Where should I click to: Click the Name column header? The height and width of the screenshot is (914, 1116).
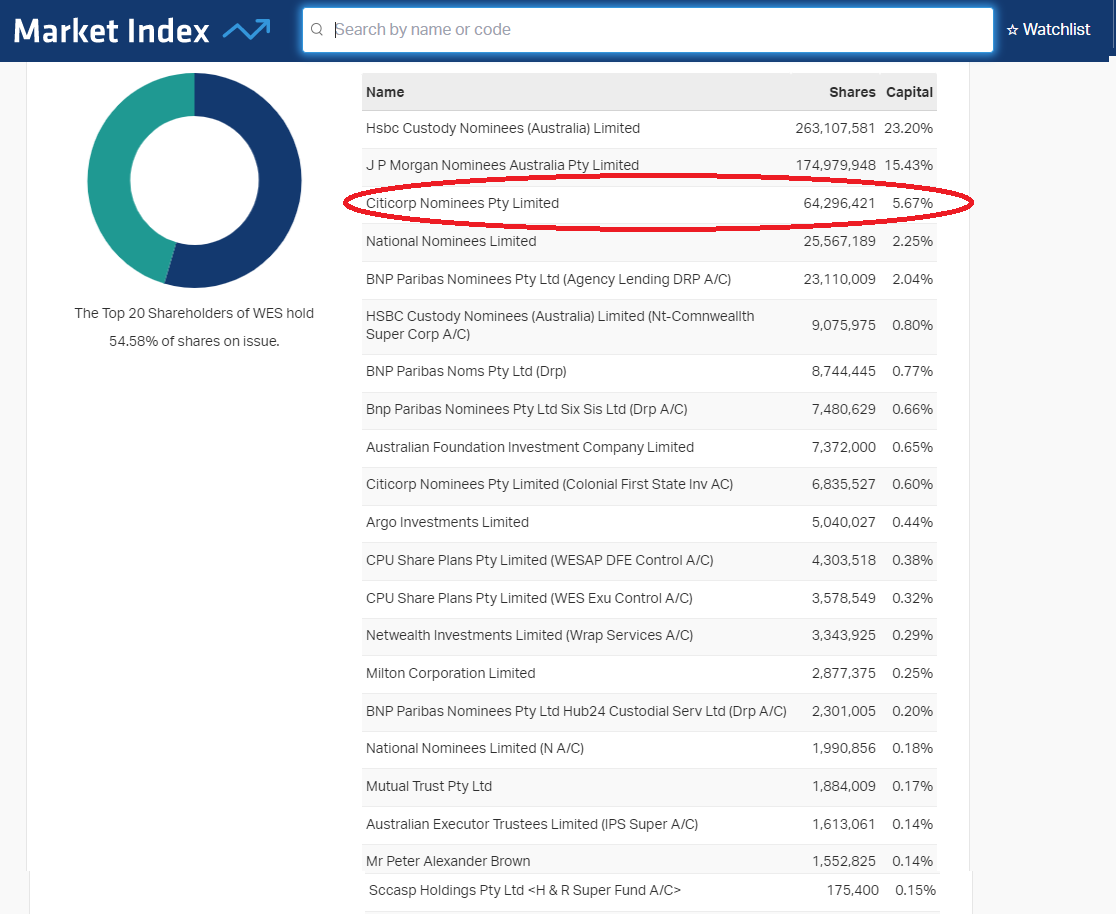pyautogui.click(x=385, y=92)
